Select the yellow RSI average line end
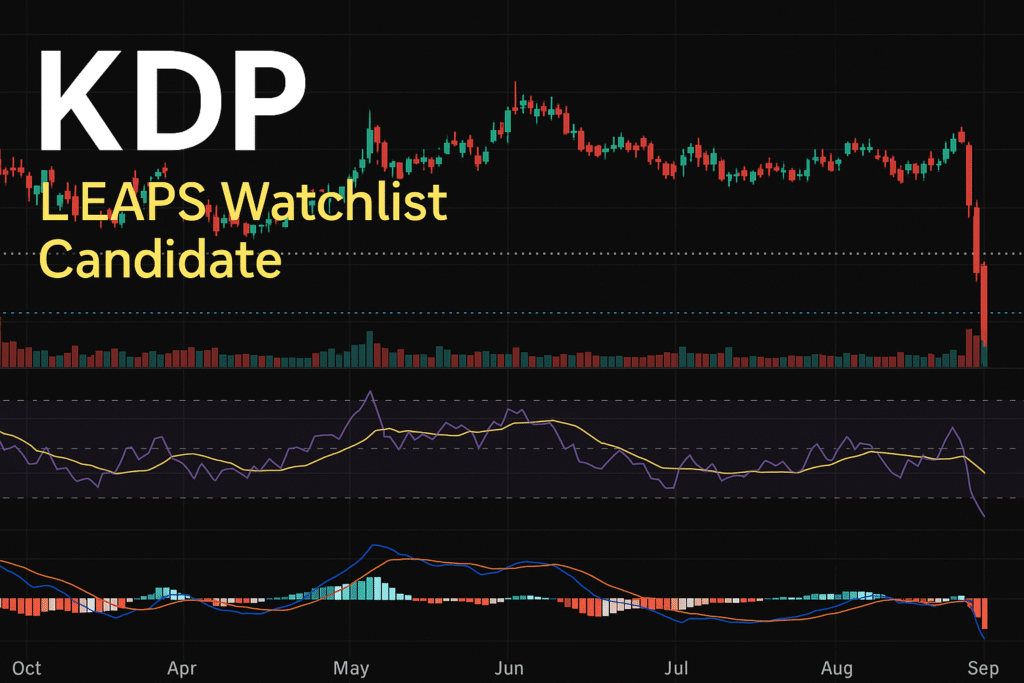Viewport: 1024px width, 683px height. pyautogui.click(x=985, y=472)
